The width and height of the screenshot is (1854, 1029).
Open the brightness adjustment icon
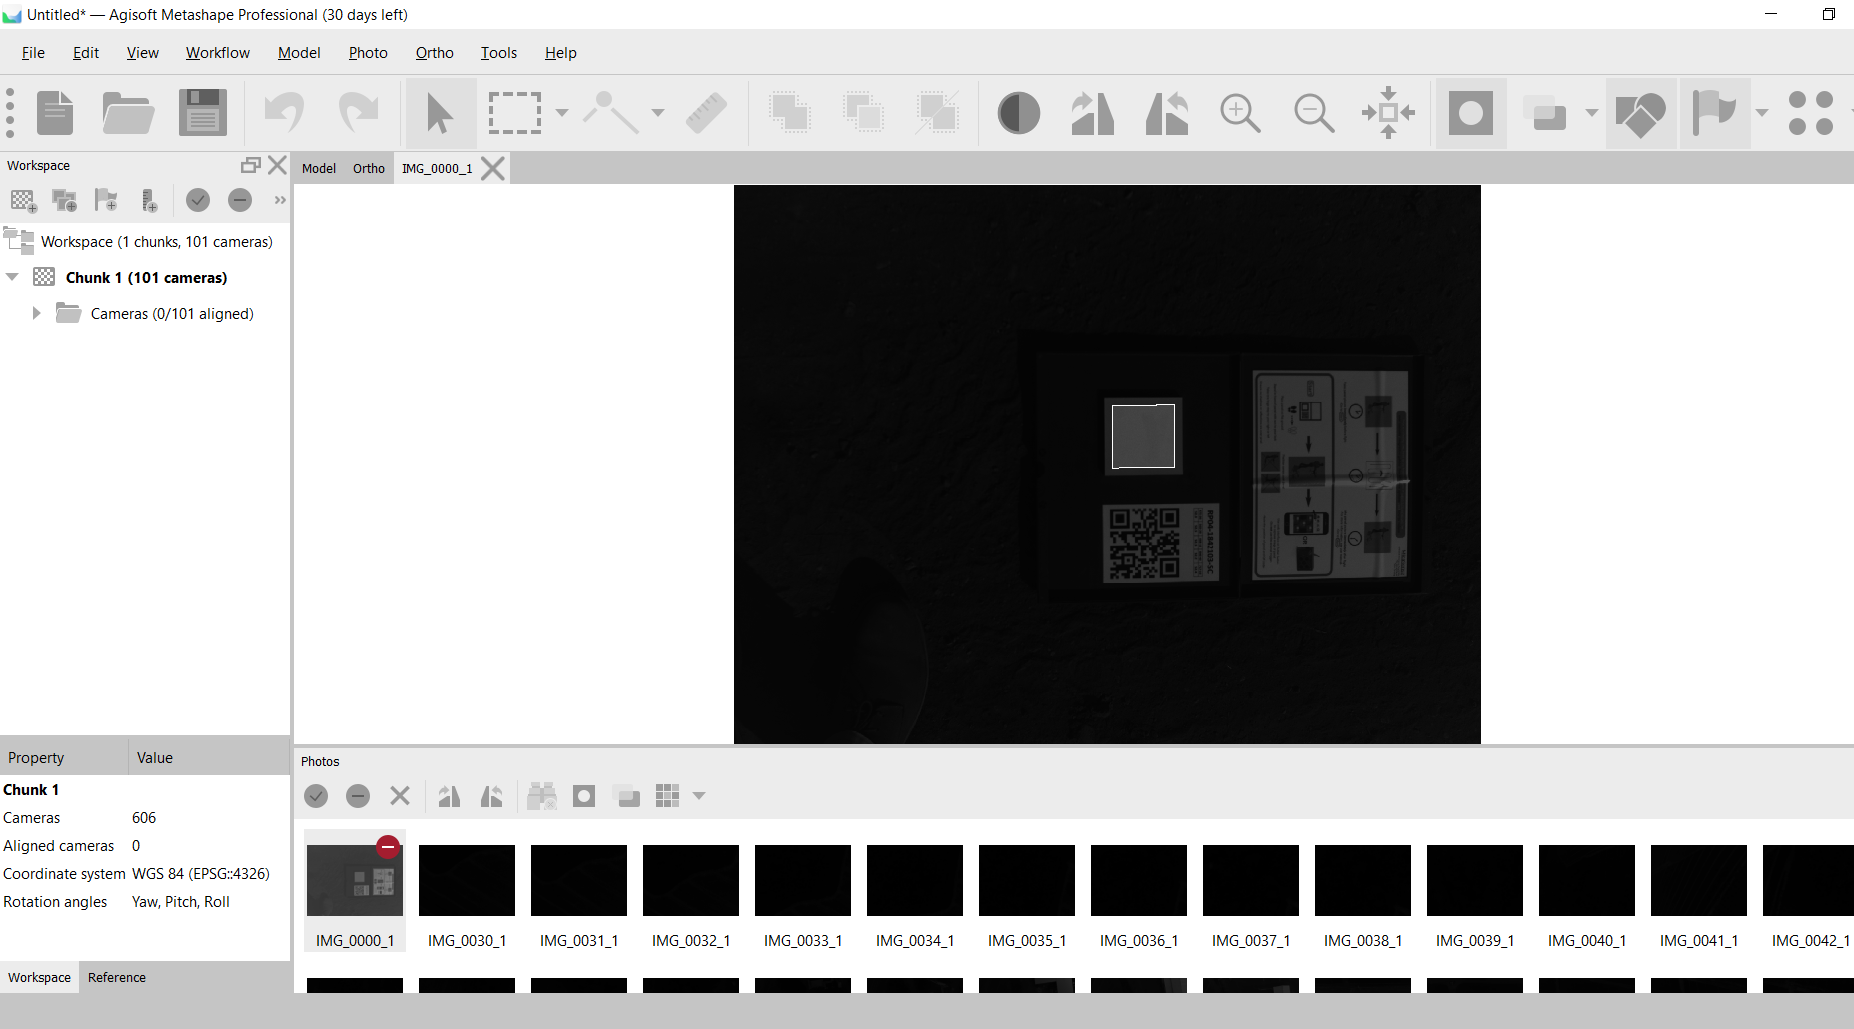tap(1018, 112)
